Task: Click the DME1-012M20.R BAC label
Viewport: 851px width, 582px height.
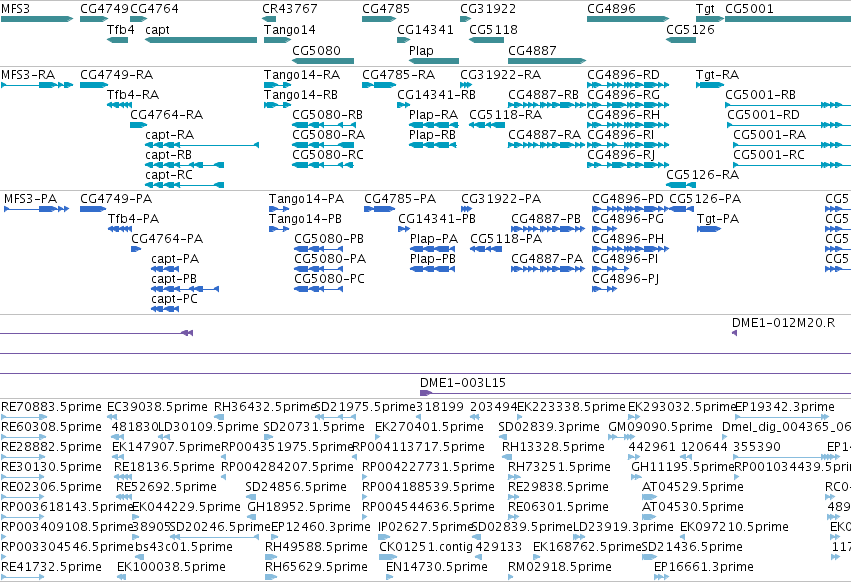Action: [x=783, y=322]
